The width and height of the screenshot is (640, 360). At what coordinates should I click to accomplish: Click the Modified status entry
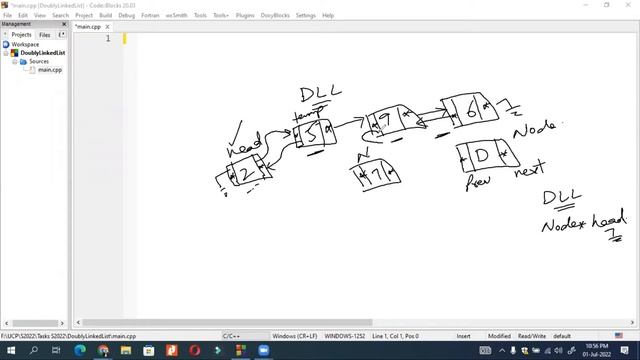[499, 336]
